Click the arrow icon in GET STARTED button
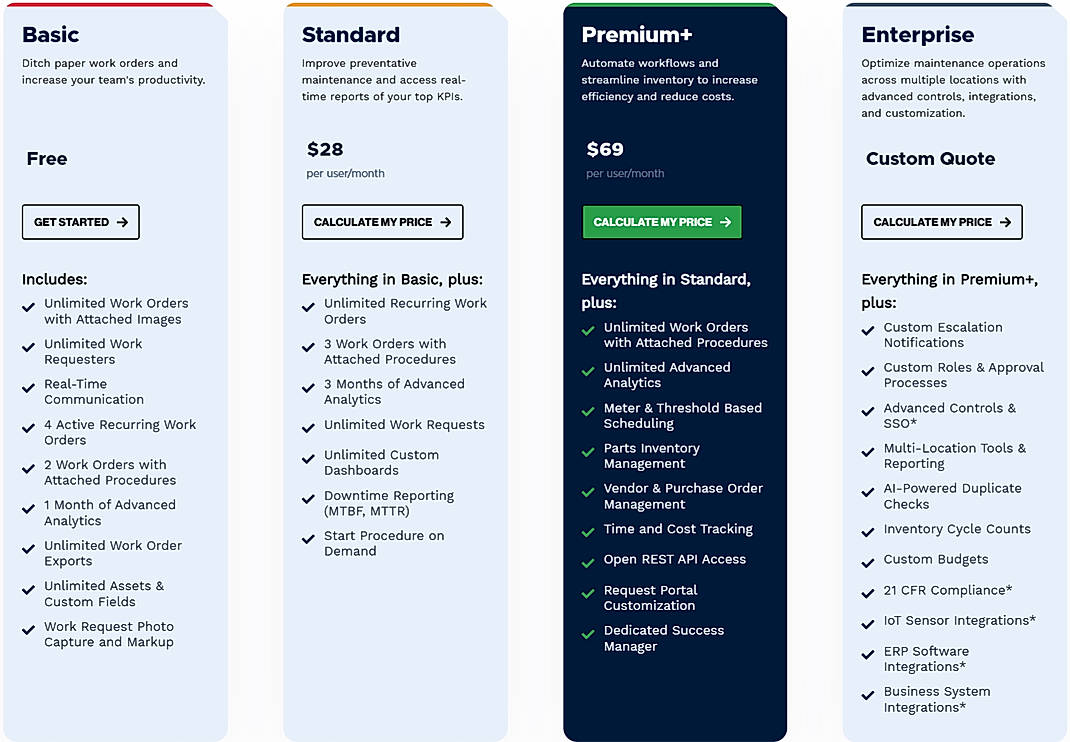1070x742 pixels. pos(123,222)
